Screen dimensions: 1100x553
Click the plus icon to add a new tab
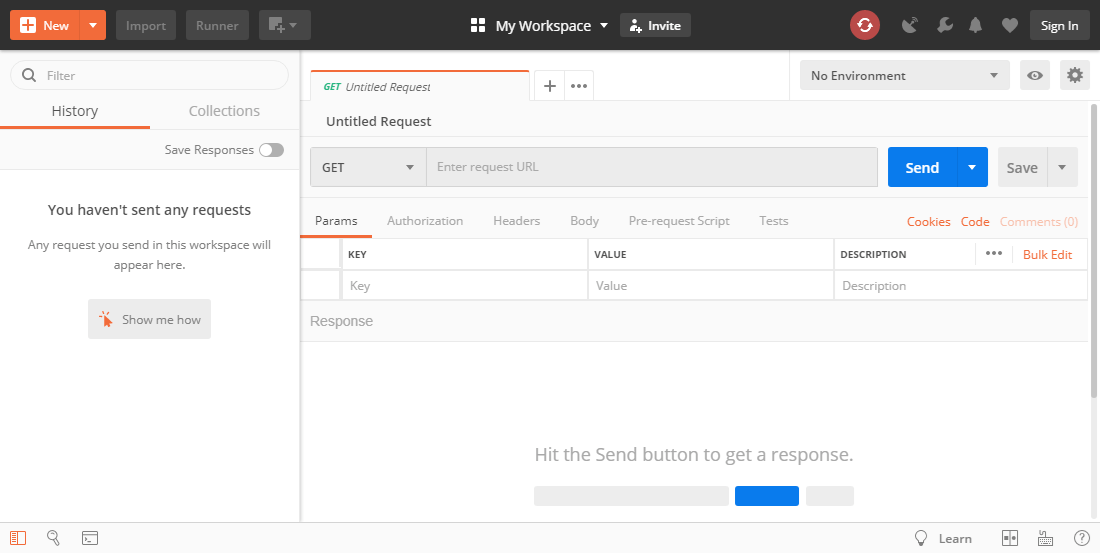(x=549, y=86)
